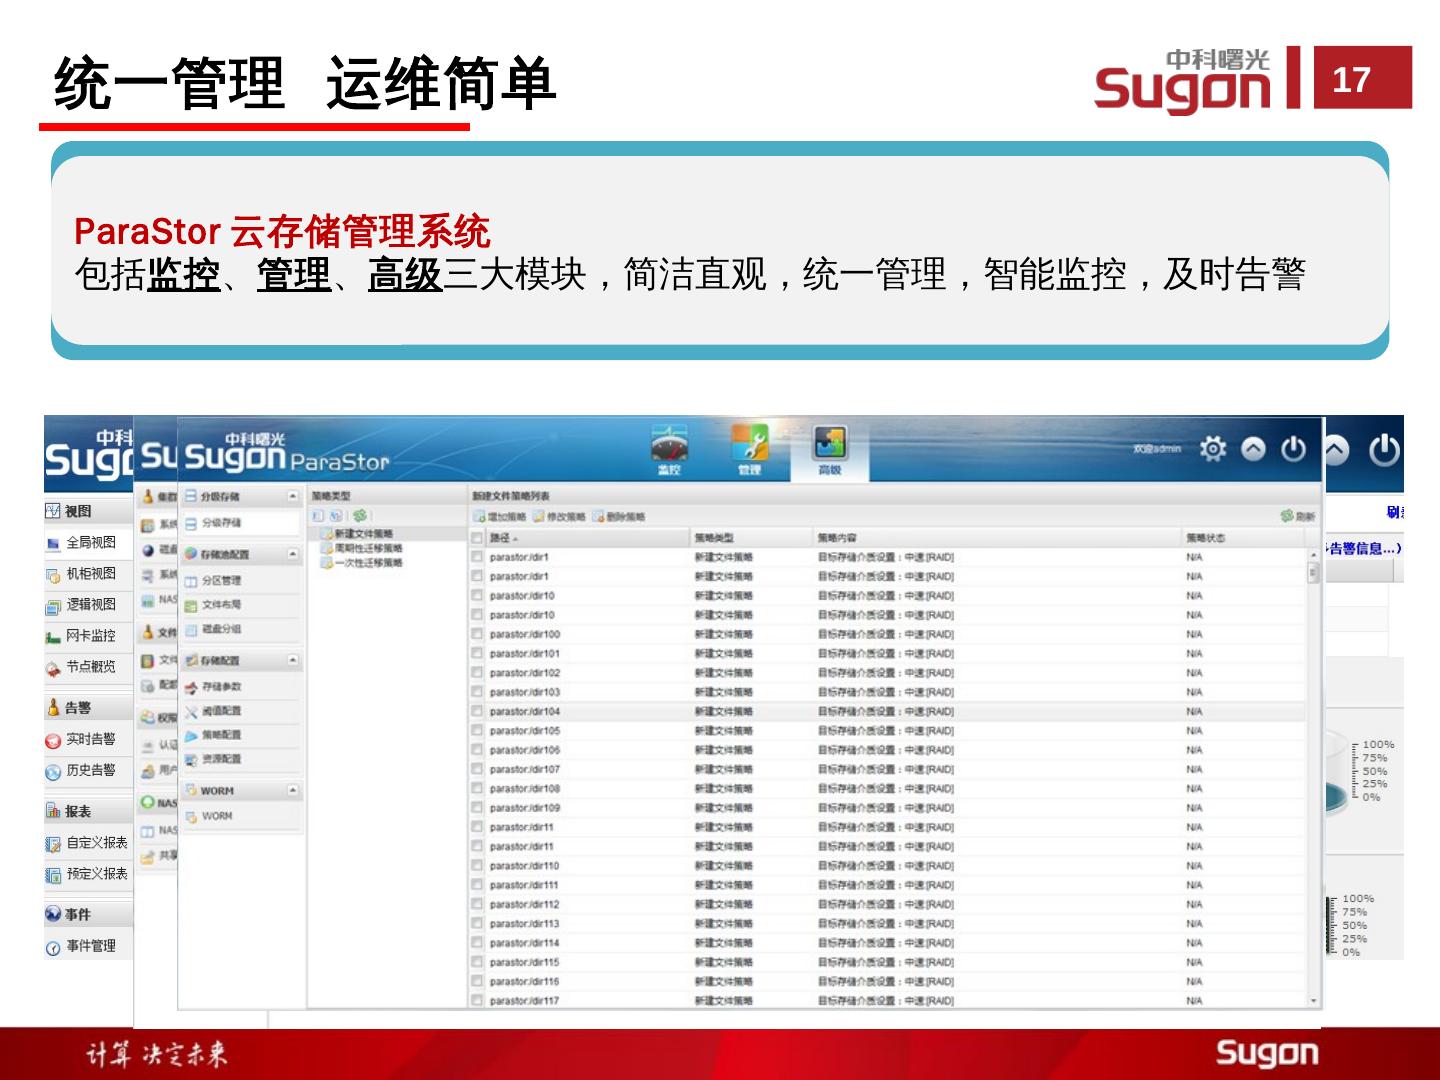Click the 增加策略 add policy button
Image resolution: width=1440 pixels, height=1080 pixels.
coord(499,517)
